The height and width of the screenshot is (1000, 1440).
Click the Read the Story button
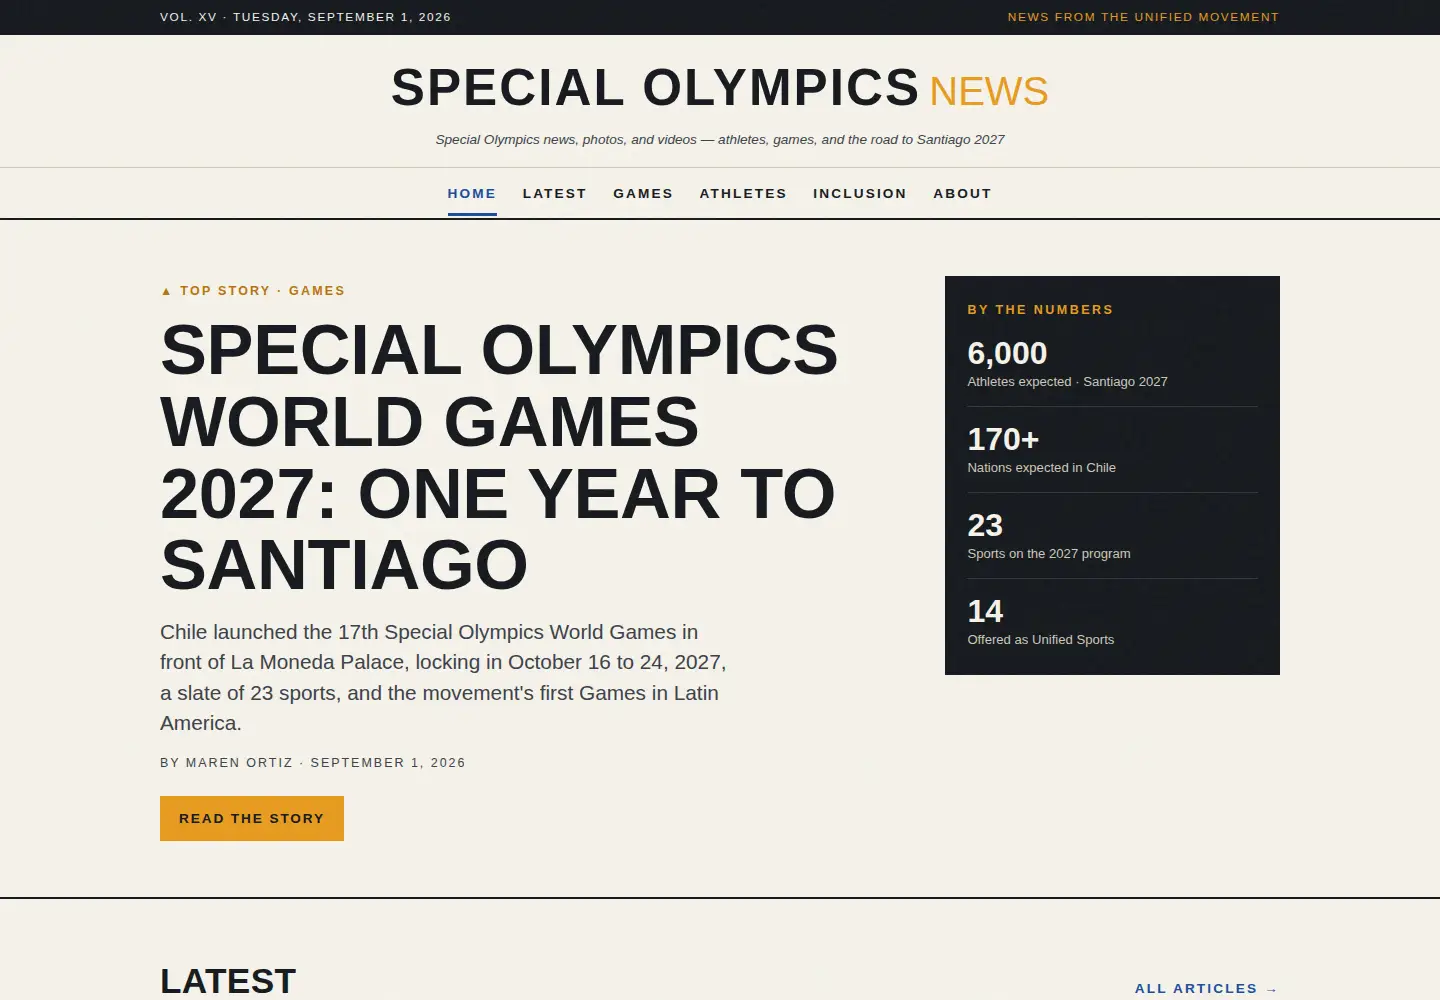point(252,818)
